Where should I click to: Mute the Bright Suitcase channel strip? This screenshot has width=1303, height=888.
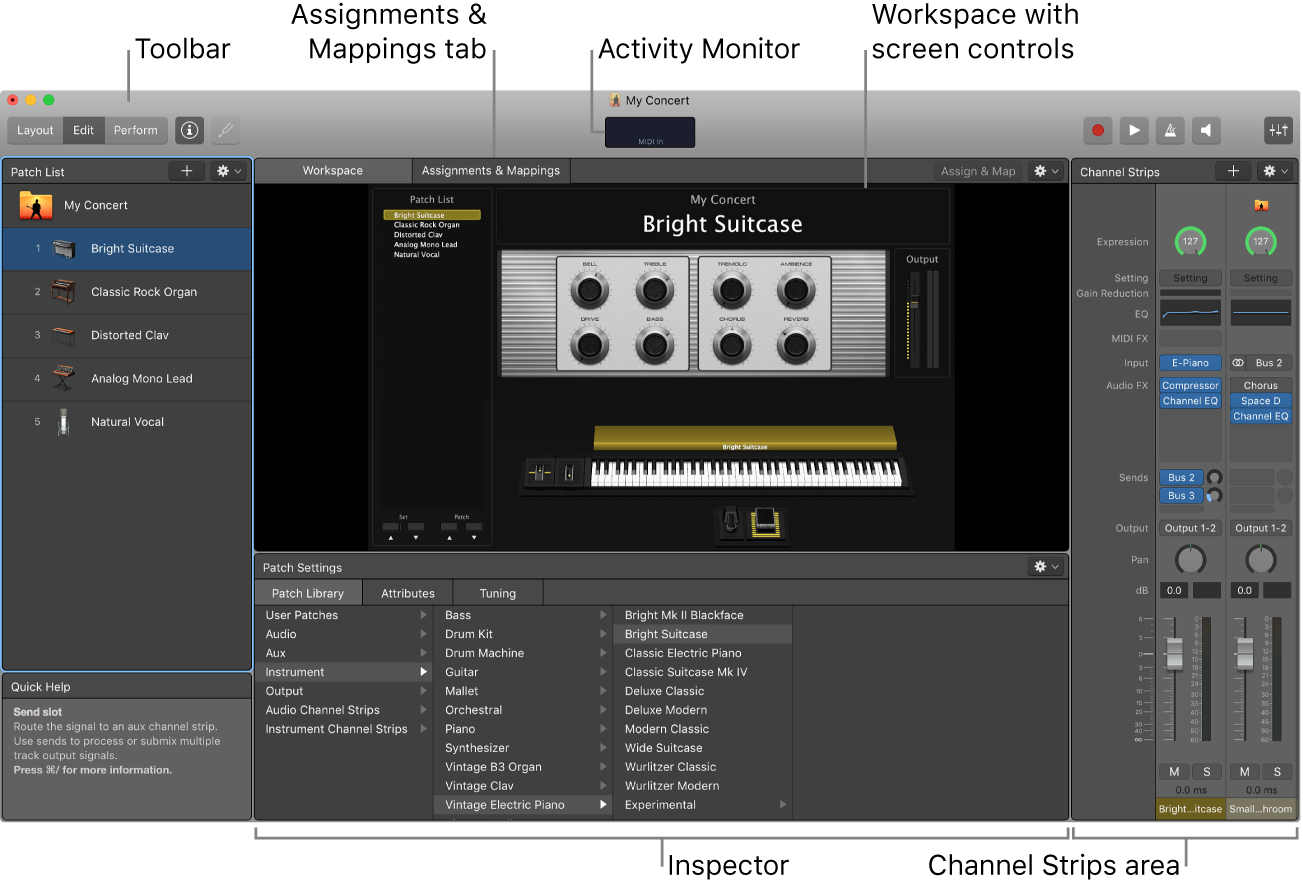(1173, 771)
